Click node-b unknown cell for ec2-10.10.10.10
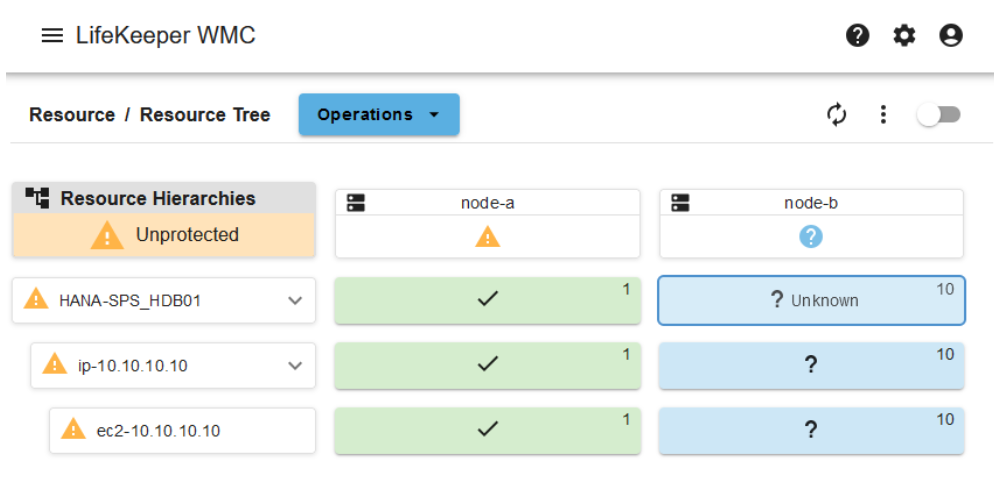This screenshot has height=502, width=994. (x=811, y=431)
